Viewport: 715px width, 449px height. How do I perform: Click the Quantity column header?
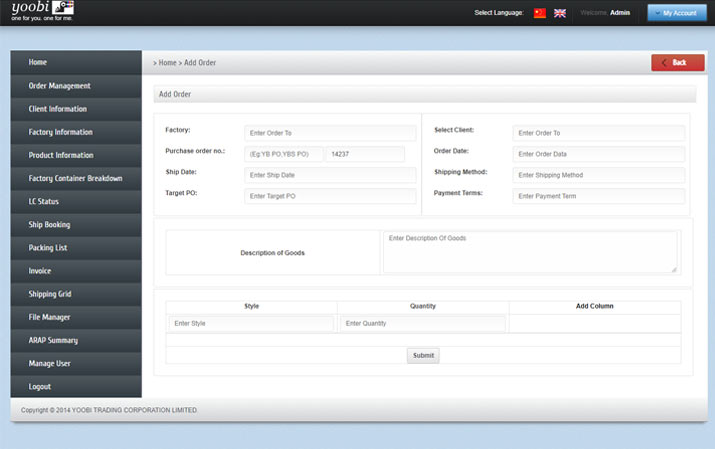(423, 306)
